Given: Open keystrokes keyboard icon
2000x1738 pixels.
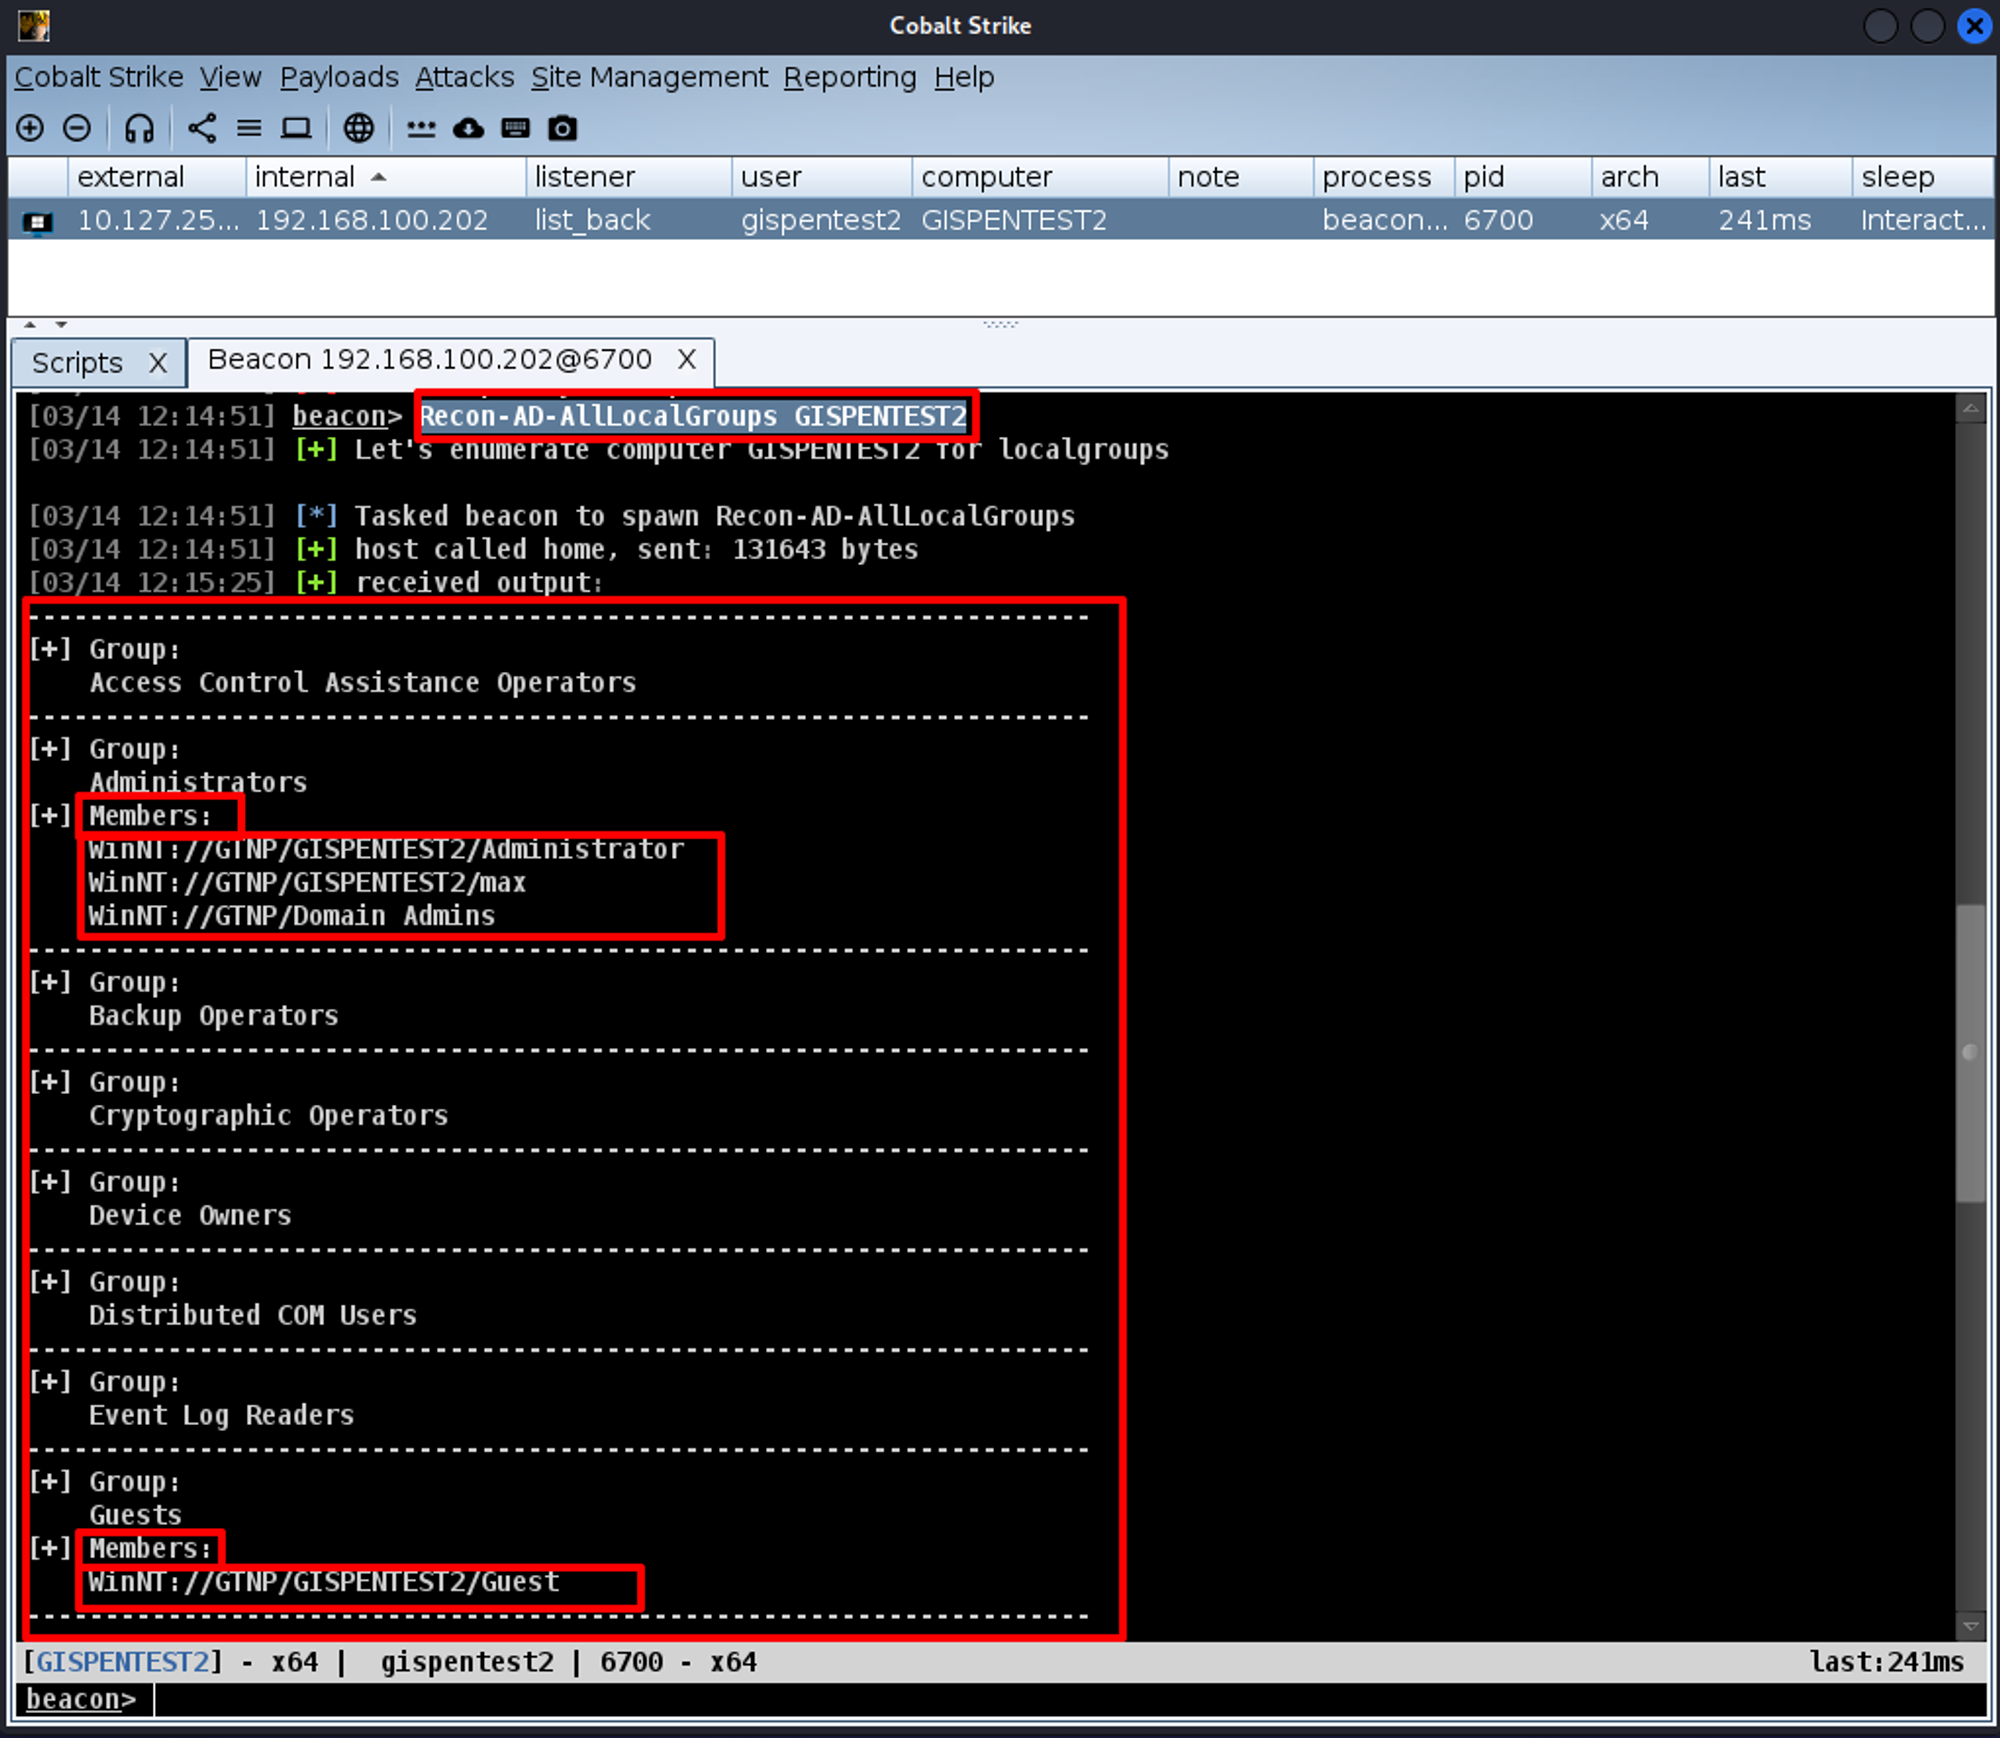Looking at the screenshot, I should tap(515, 128).
